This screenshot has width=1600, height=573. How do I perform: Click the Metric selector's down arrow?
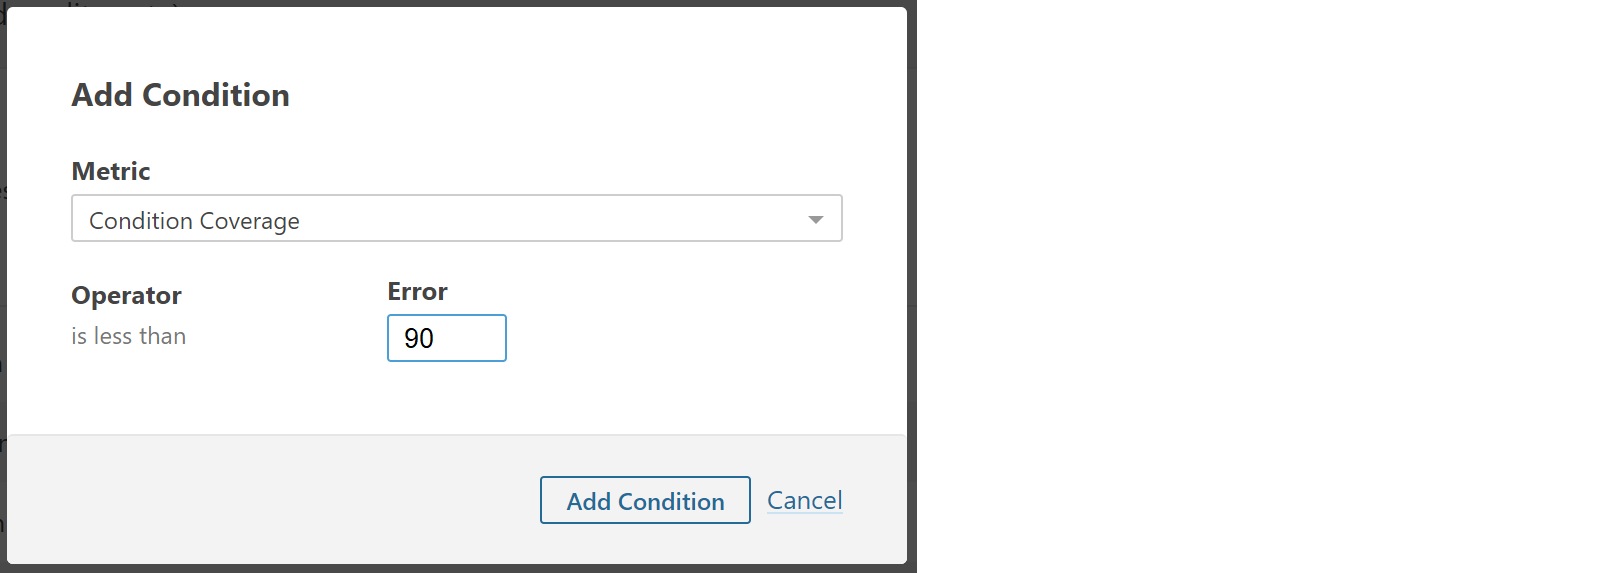click(816, 220)
